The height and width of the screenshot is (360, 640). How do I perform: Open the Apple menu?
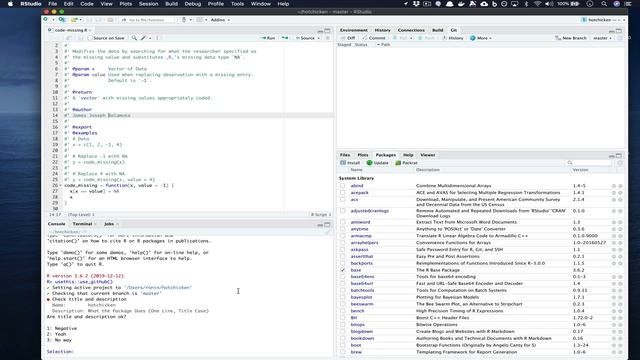pyautogui.click(x=10, y=4)
